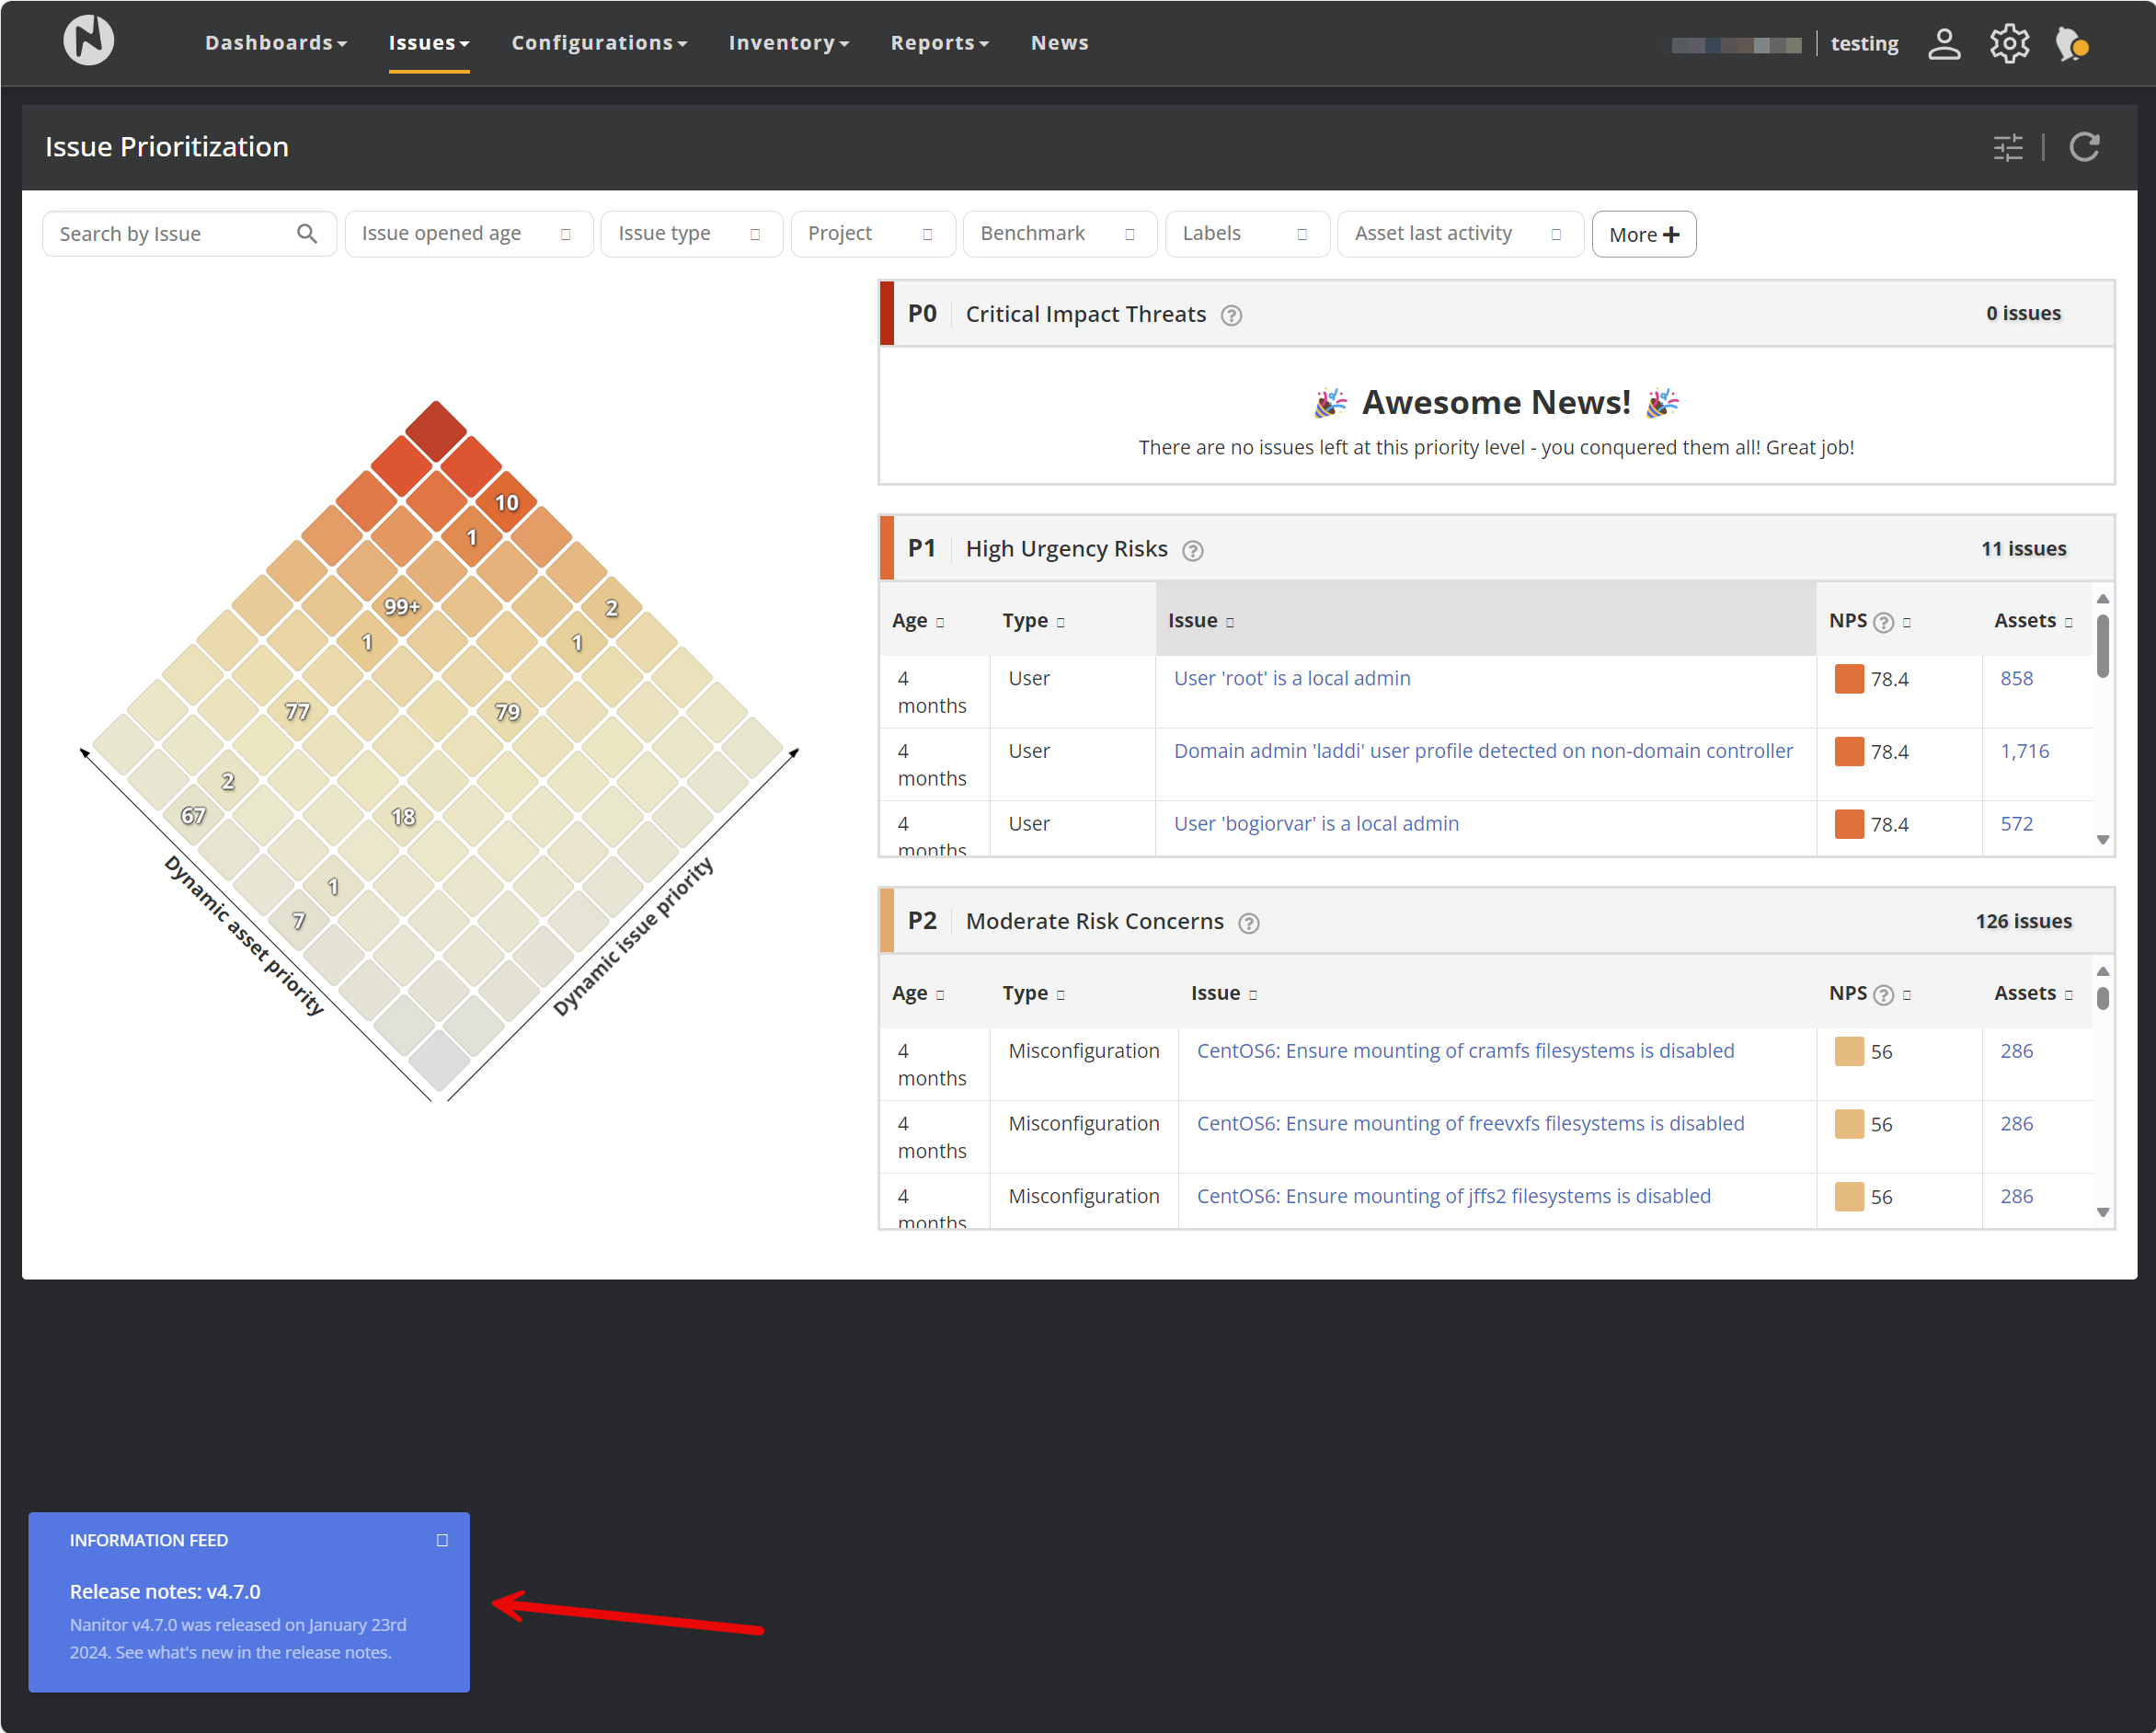Screen dimensions: 2156x1733
Task: Click the refresh icon
Action: pos(2084,148)
